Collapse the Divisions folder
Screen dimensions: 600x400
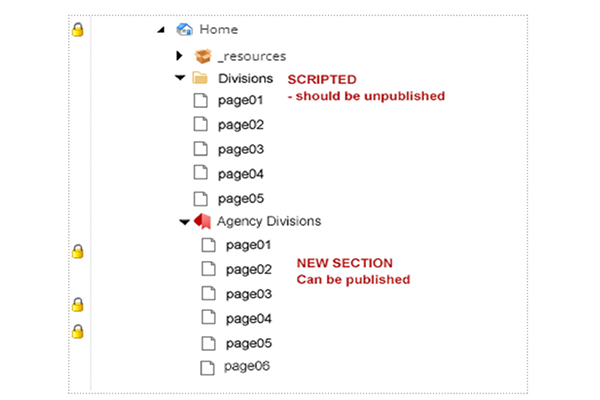[x=180, y=78]
